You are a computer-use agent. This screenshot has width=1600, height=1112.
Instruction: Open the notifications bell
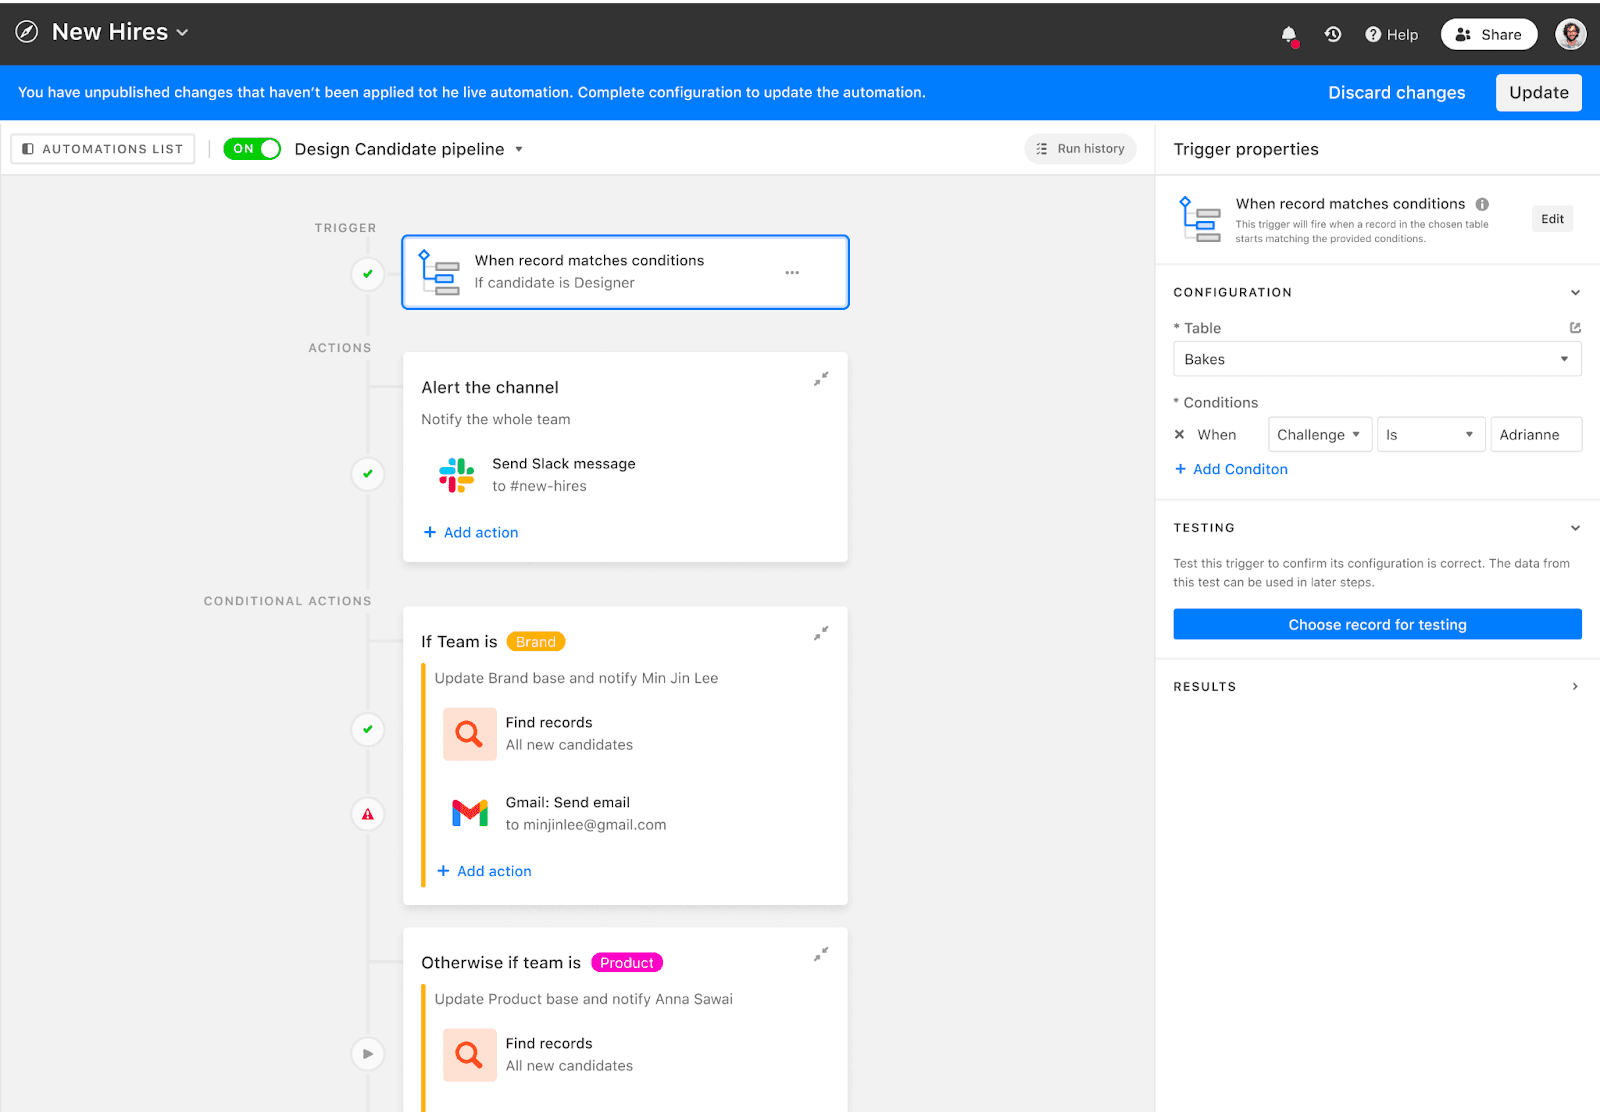(1289, 35)
